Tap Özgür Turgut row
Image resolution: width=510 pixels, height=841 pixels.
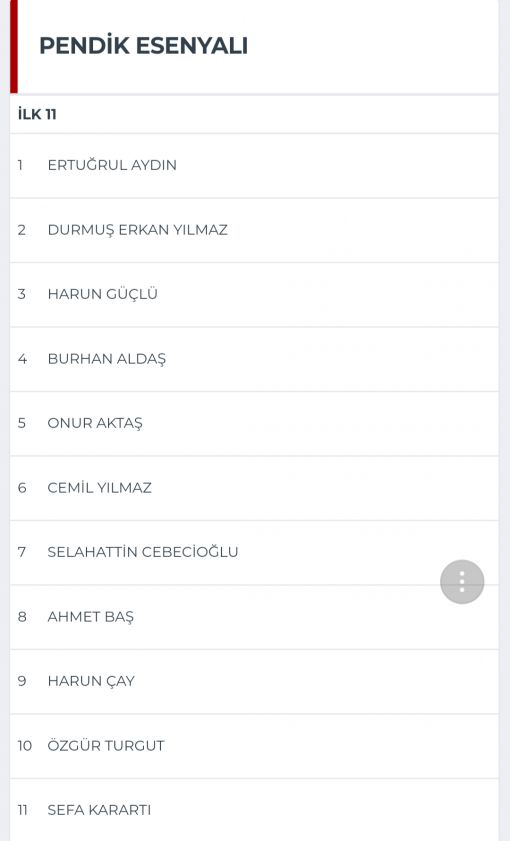tap(254, 746)
